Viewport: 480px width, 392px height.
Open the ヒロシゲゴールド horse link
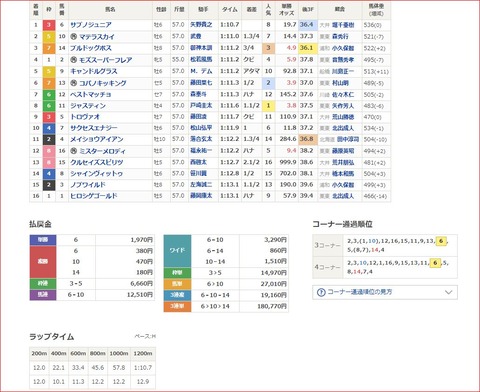click(x=94, y=196)
